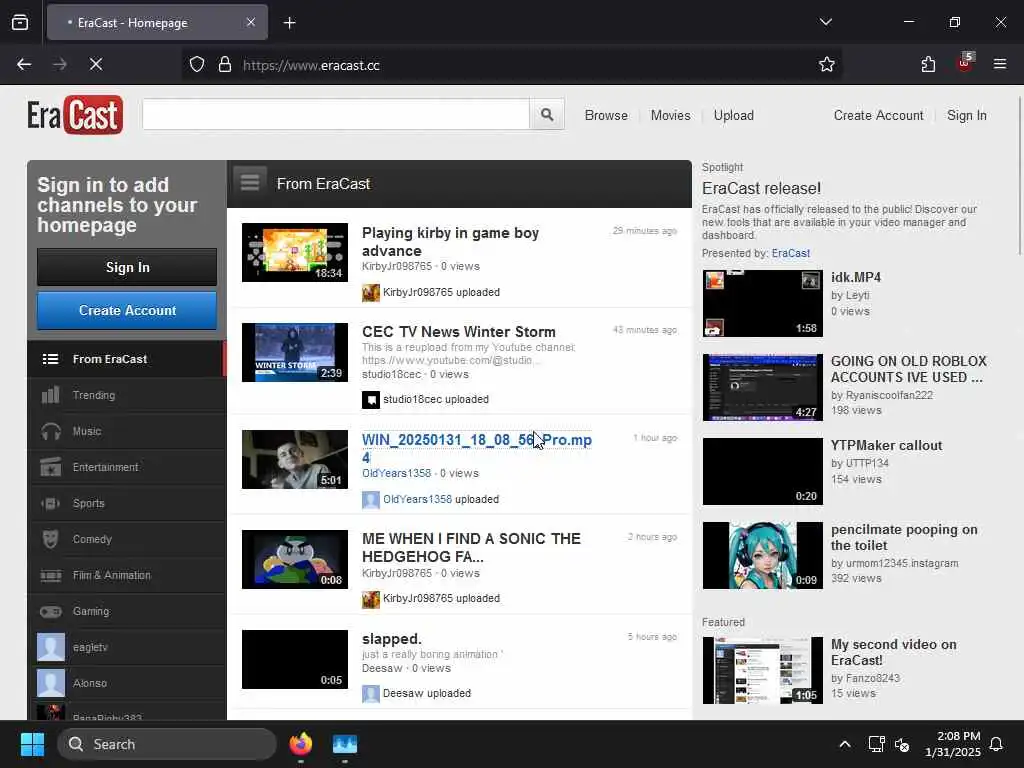This screenshot has height=768, width=1024.
Task: Open the uBlock extension icon
Action: (965, 63)
